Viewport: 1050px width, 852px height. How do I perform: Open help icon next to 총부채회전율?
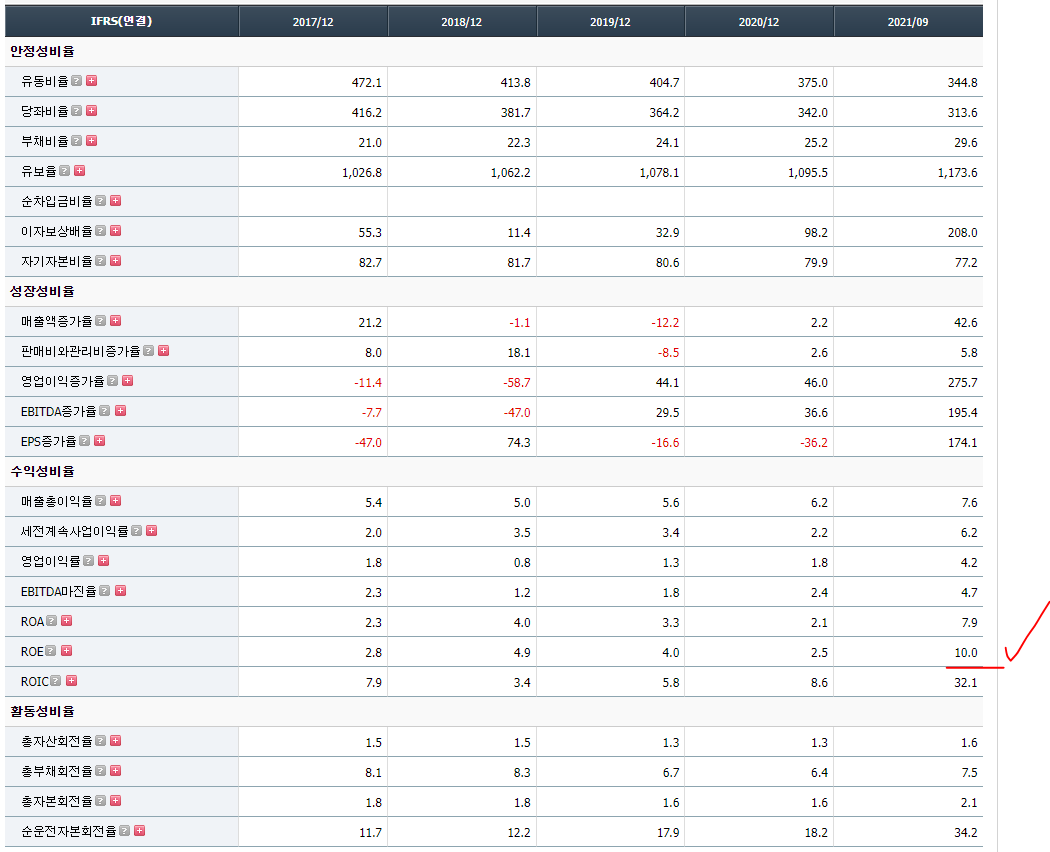coord(100,771)
